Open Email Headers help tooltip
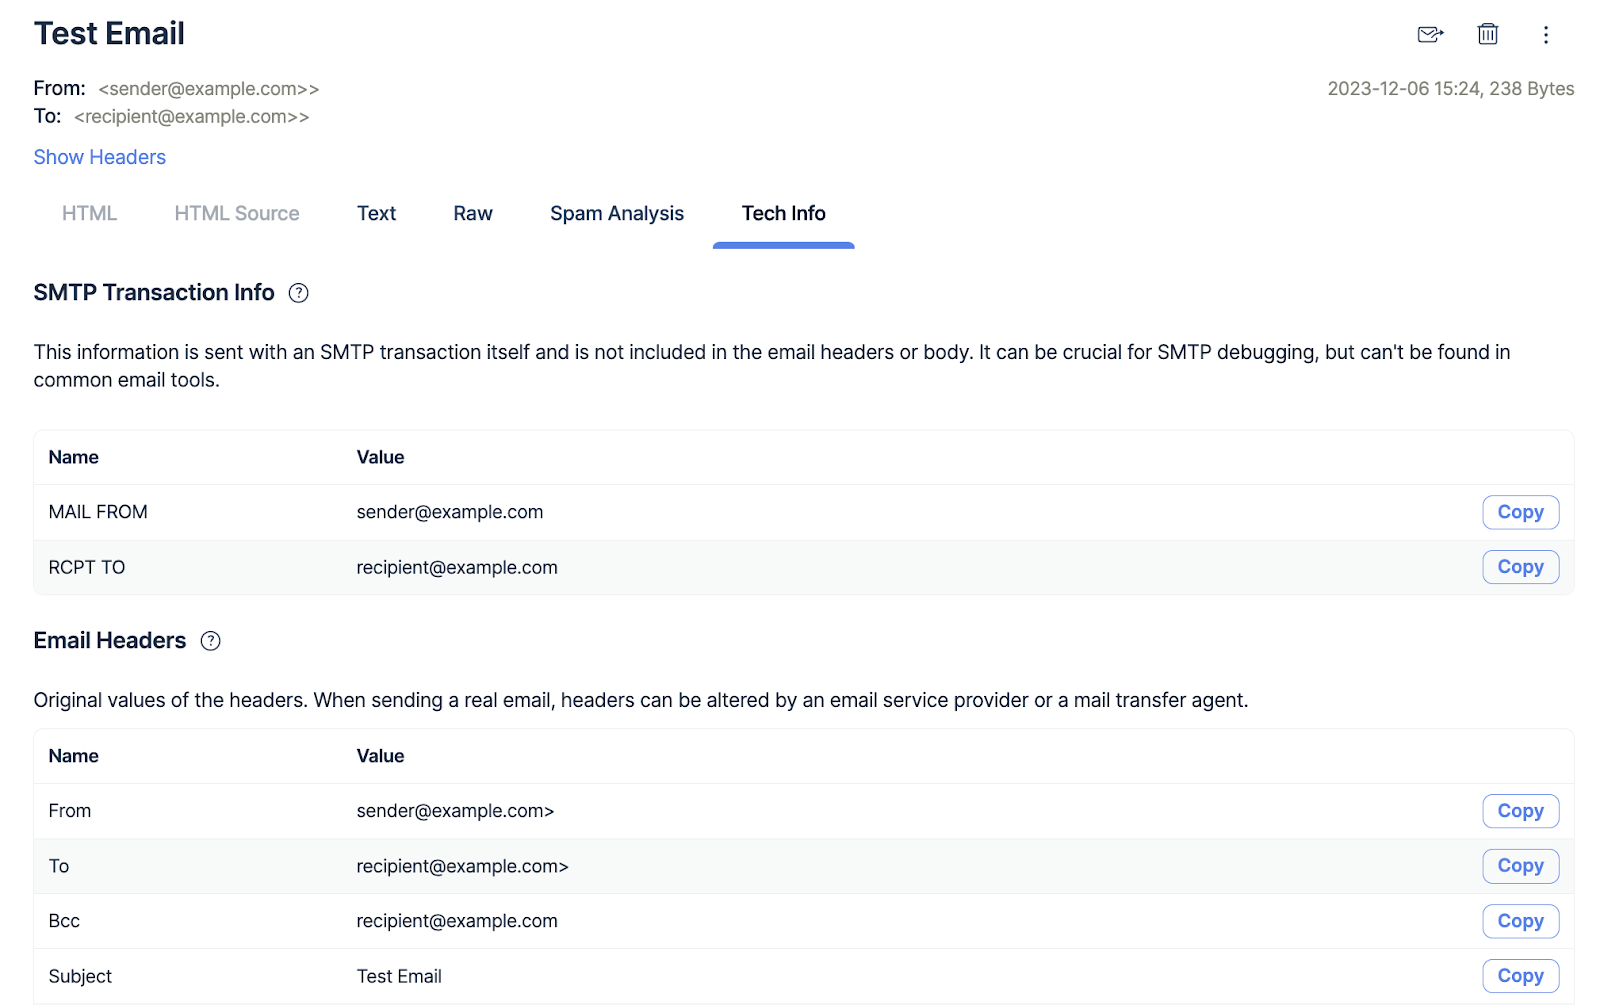 [210, 641]
